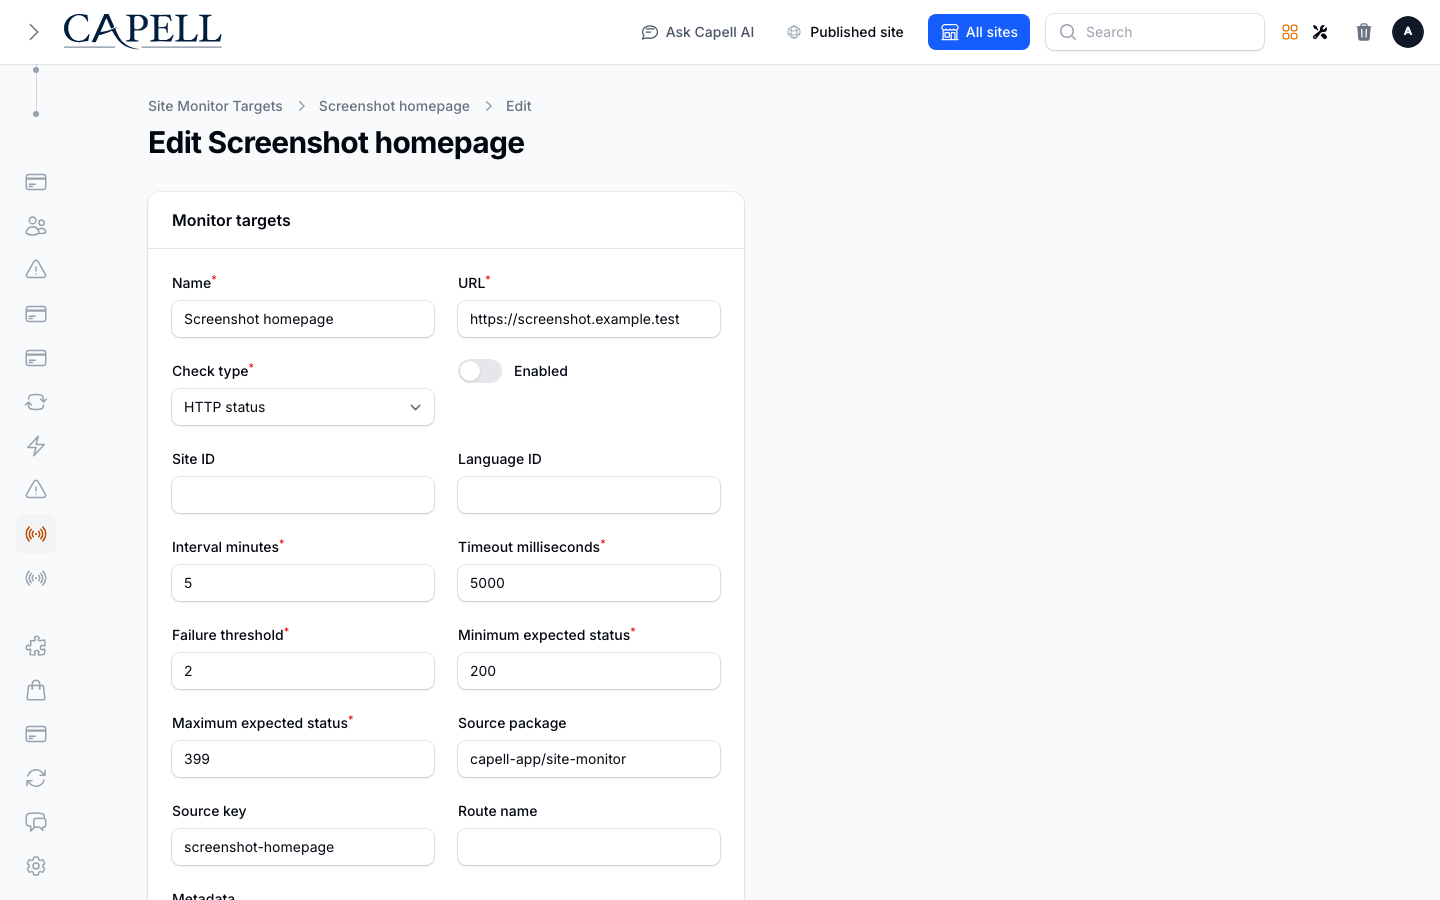Open the sidebar card icon above users icon
Screen dimensions: 1440x900
click(36, 182)
